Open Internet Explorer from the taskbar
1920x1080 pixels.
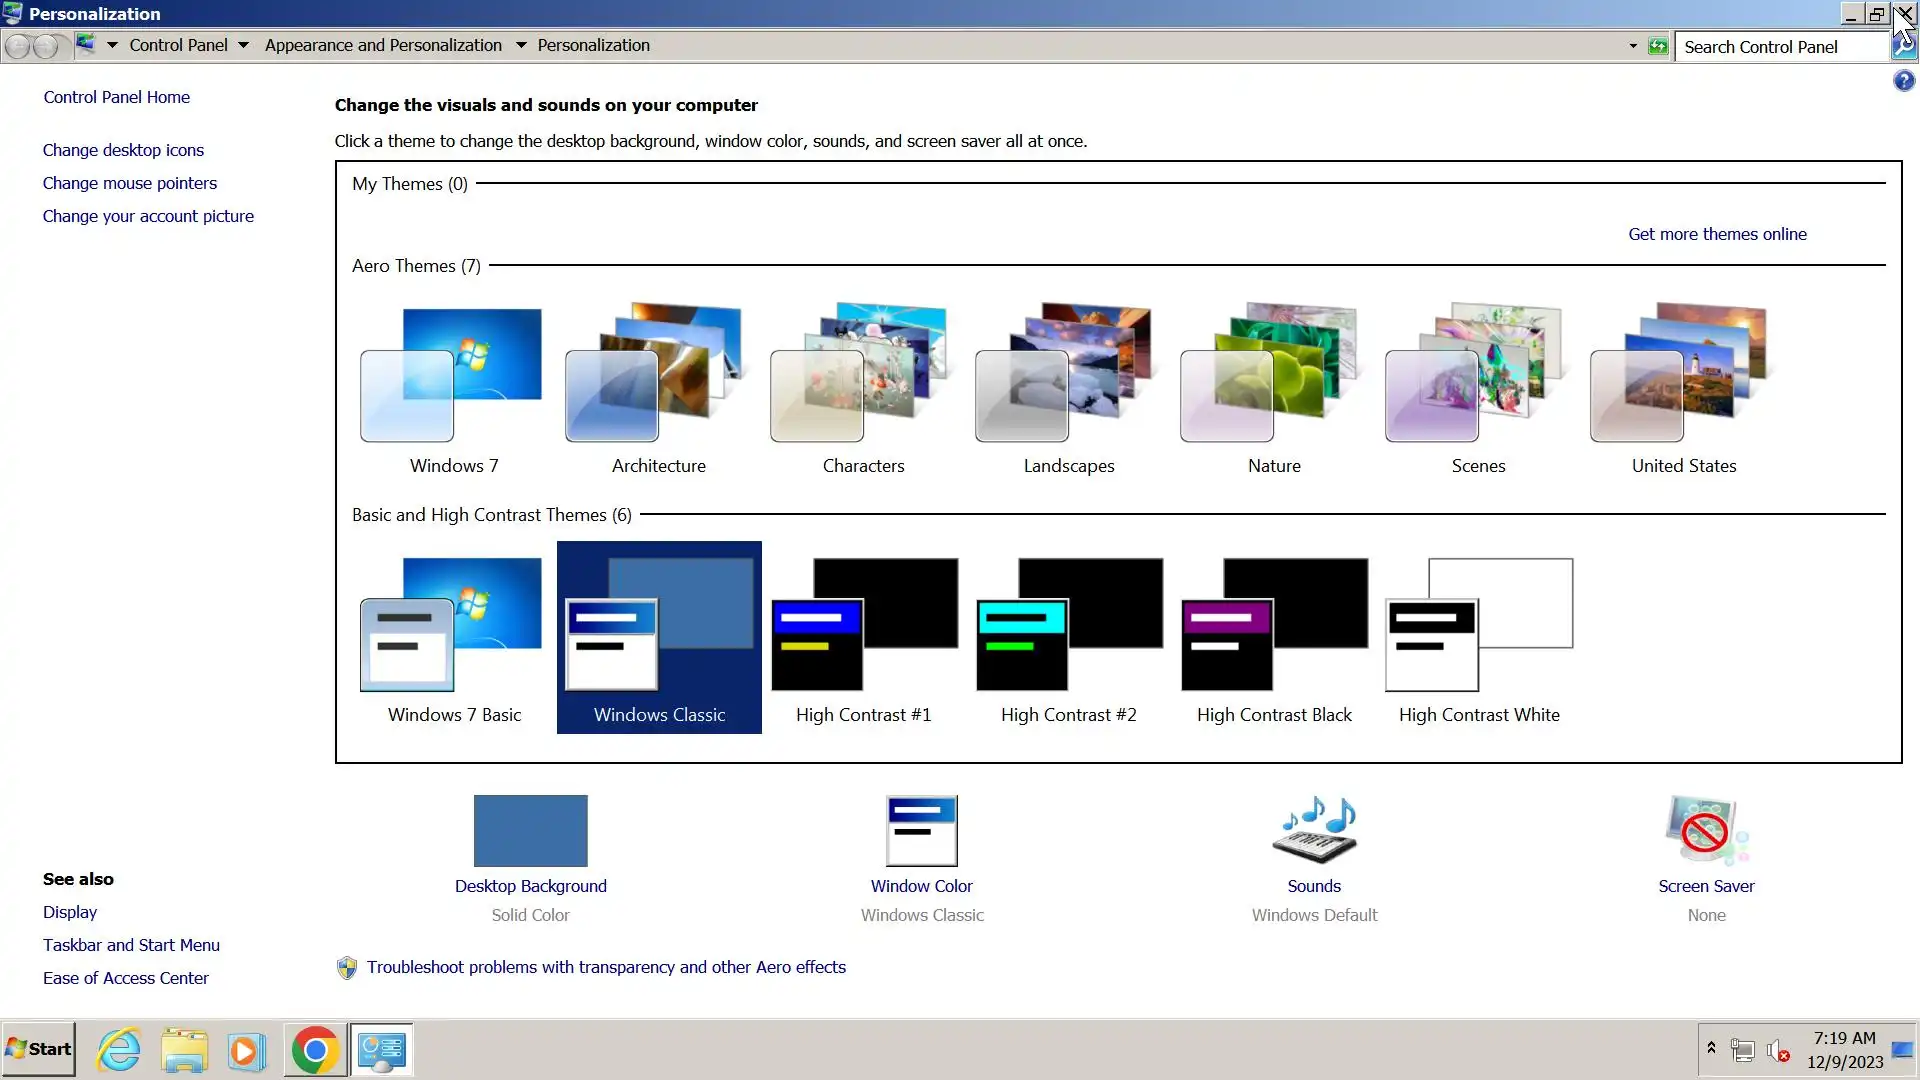tap(119, 1050)
